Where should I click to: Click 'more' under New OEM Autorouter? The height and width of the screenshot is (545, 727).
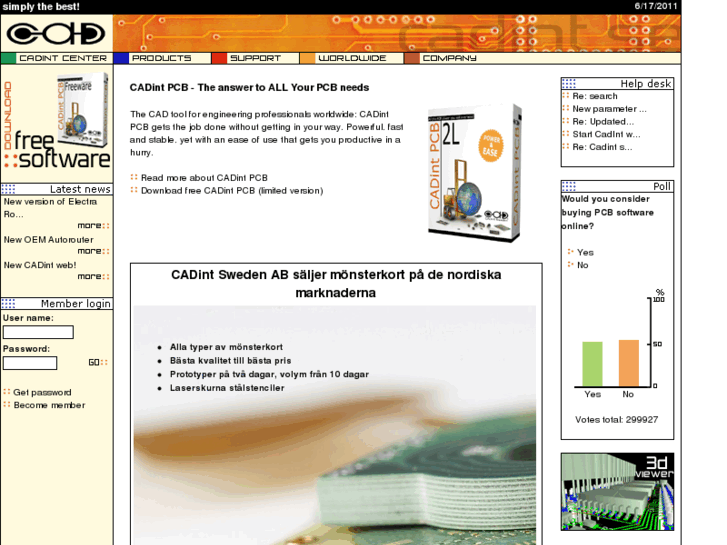(93, 251)
